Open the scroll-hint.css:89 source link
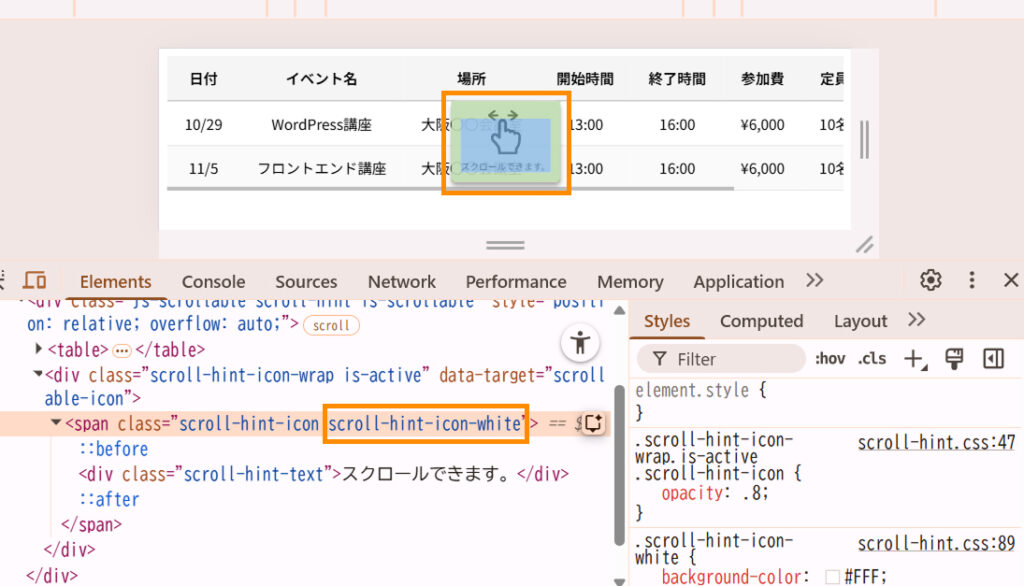 tap(936, 544)
